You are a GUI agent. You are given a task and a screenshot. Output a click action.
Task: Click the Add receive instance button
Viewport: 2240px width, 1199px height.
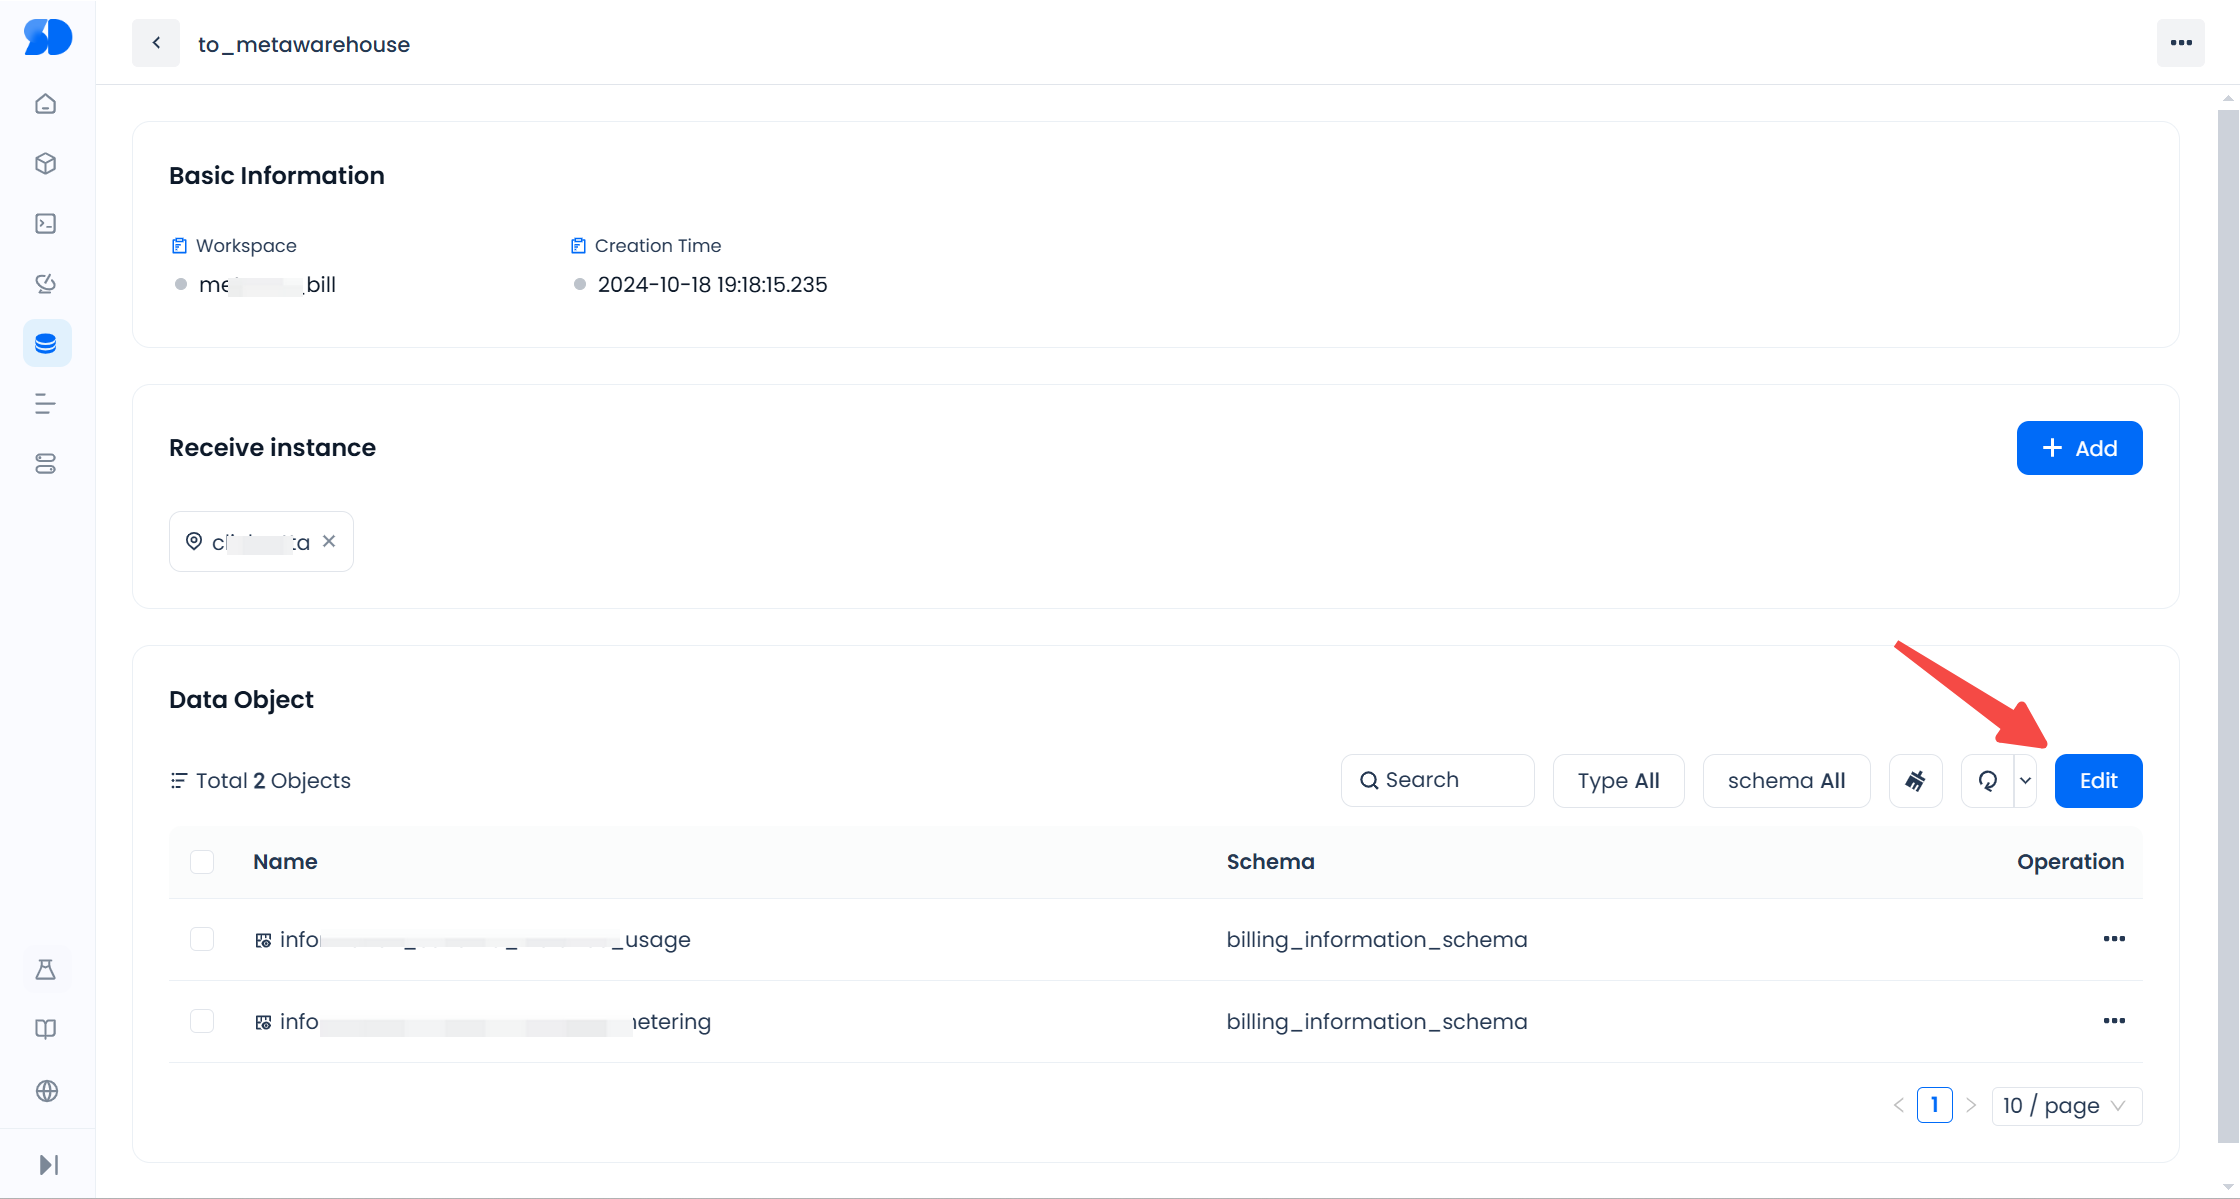(2079, 448)
